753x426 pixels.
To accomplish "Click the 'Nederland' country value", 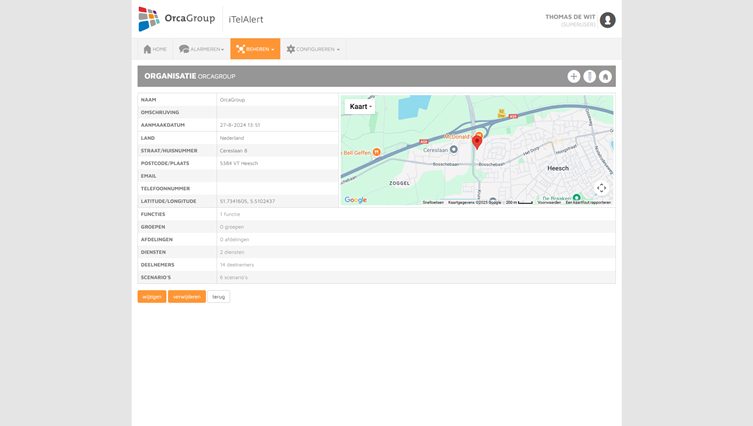I will pyautogui.click(x=232, y=138).
